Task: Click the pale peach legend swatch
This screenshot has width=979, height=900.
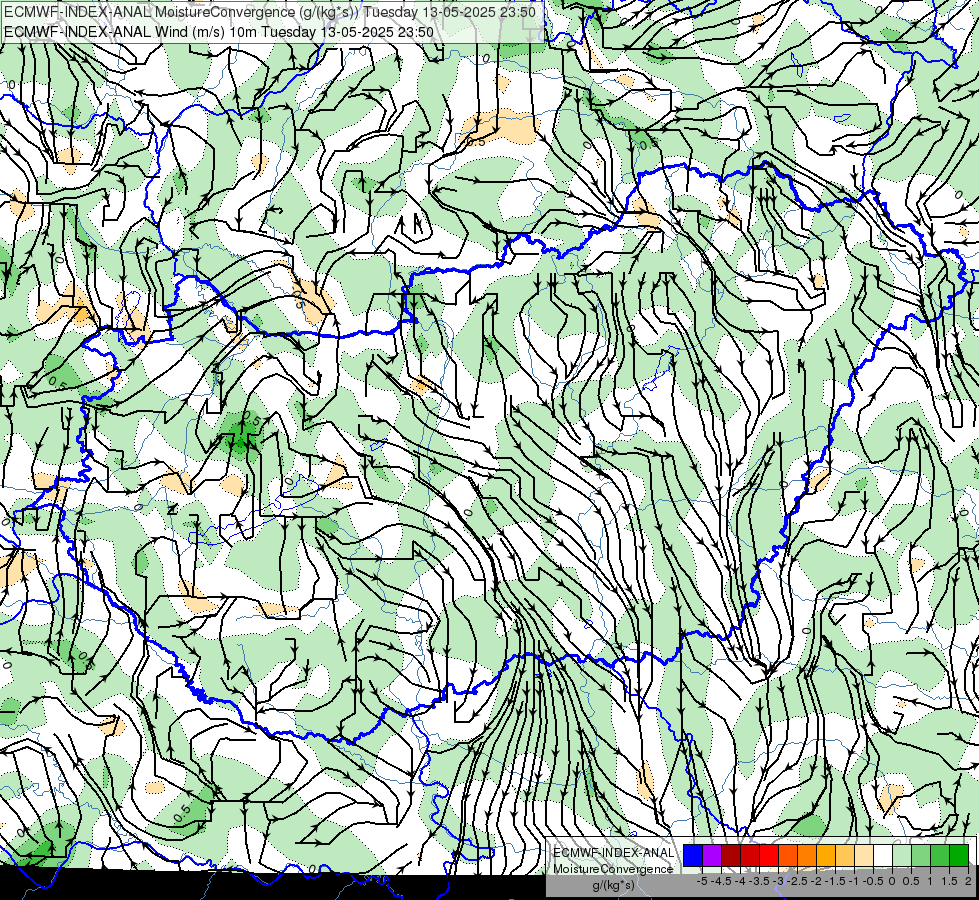Action: point(864,856)
